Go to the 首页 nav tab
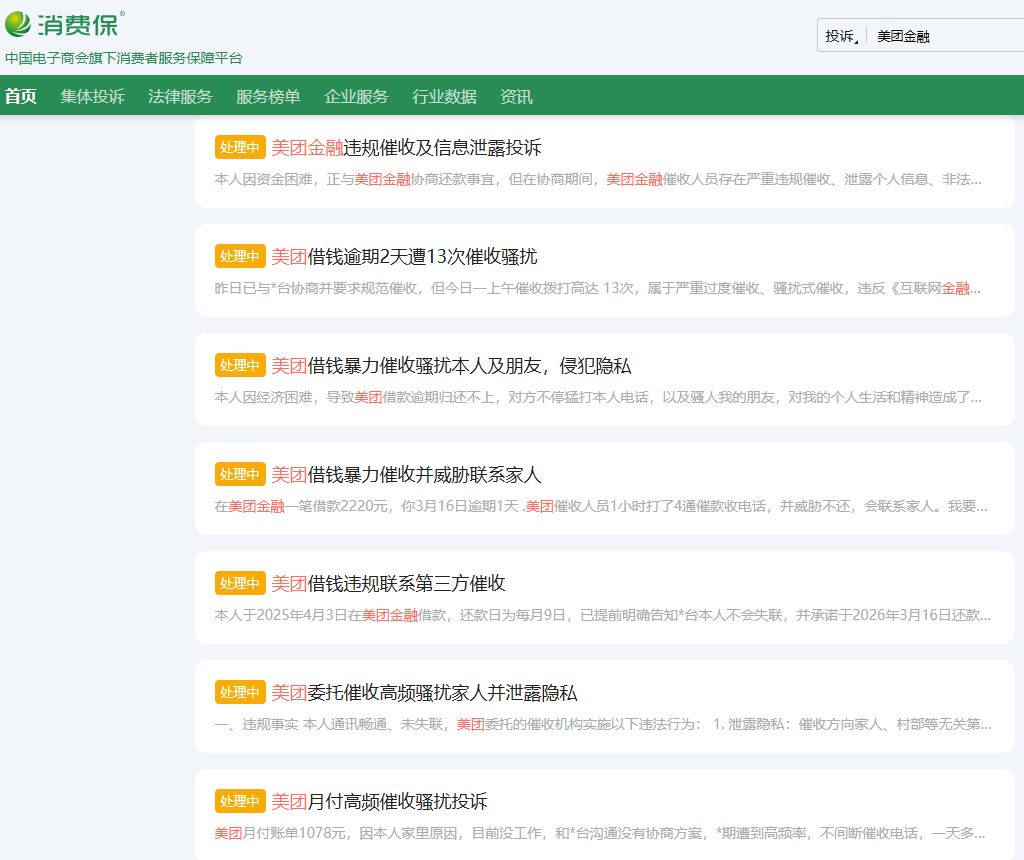The height and width of the screenshot is (860, 1024). [x=20, y=97]
